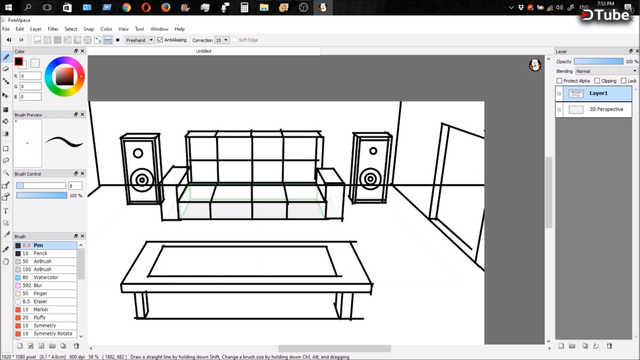640x360 pixels.
Task: Enable the Clipping checkbox
Action: 597,81
